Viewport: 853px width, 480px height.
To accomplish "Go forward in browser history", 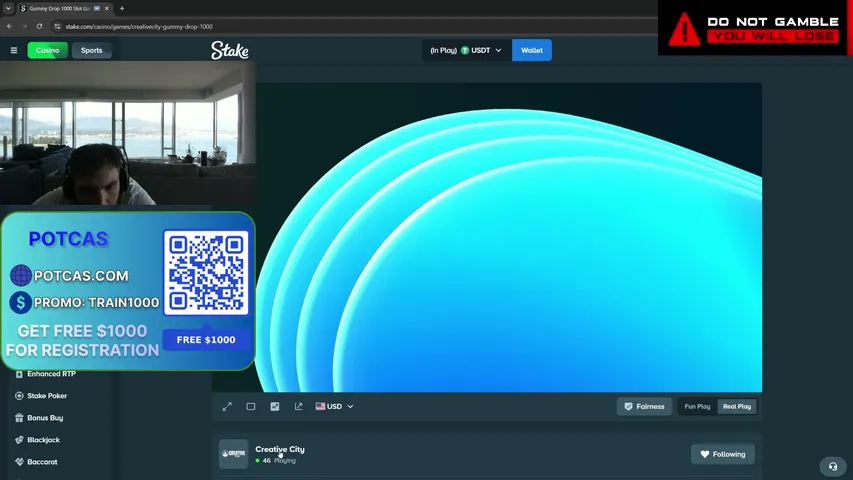I will click(x=24, y=26).
